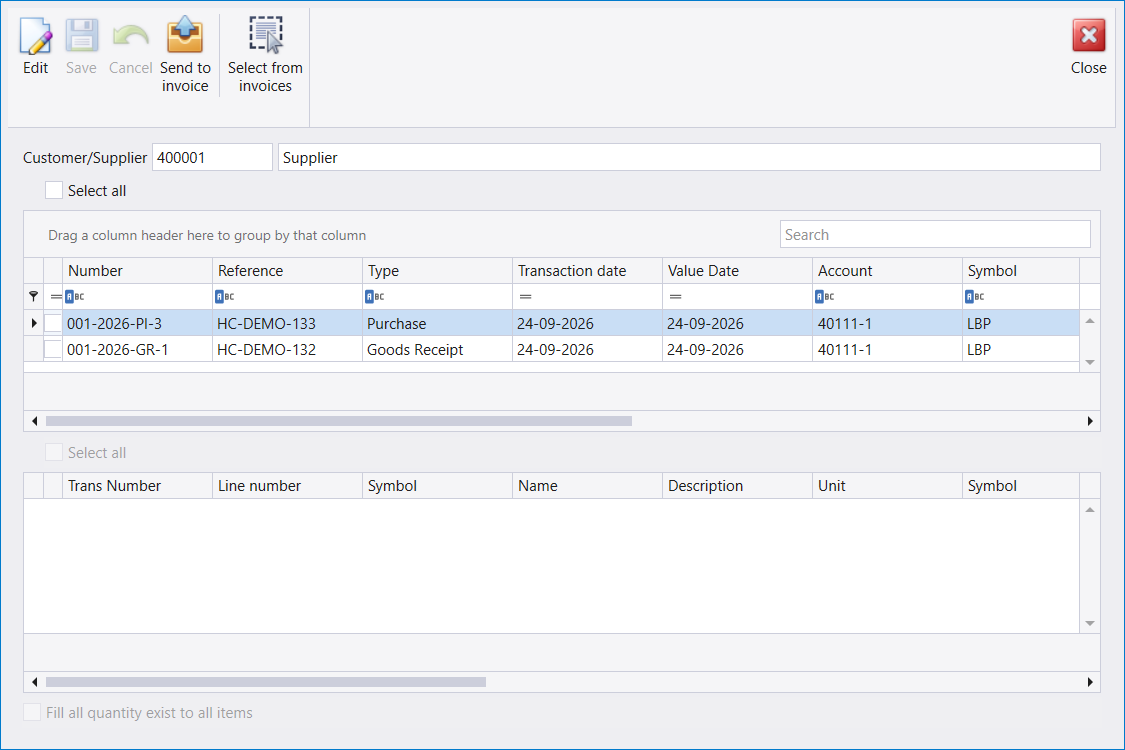This screenshot has height=750, width=1125.
Task: Click the Supplier name field
Action: pyautogui.click(x=689, y=157)
